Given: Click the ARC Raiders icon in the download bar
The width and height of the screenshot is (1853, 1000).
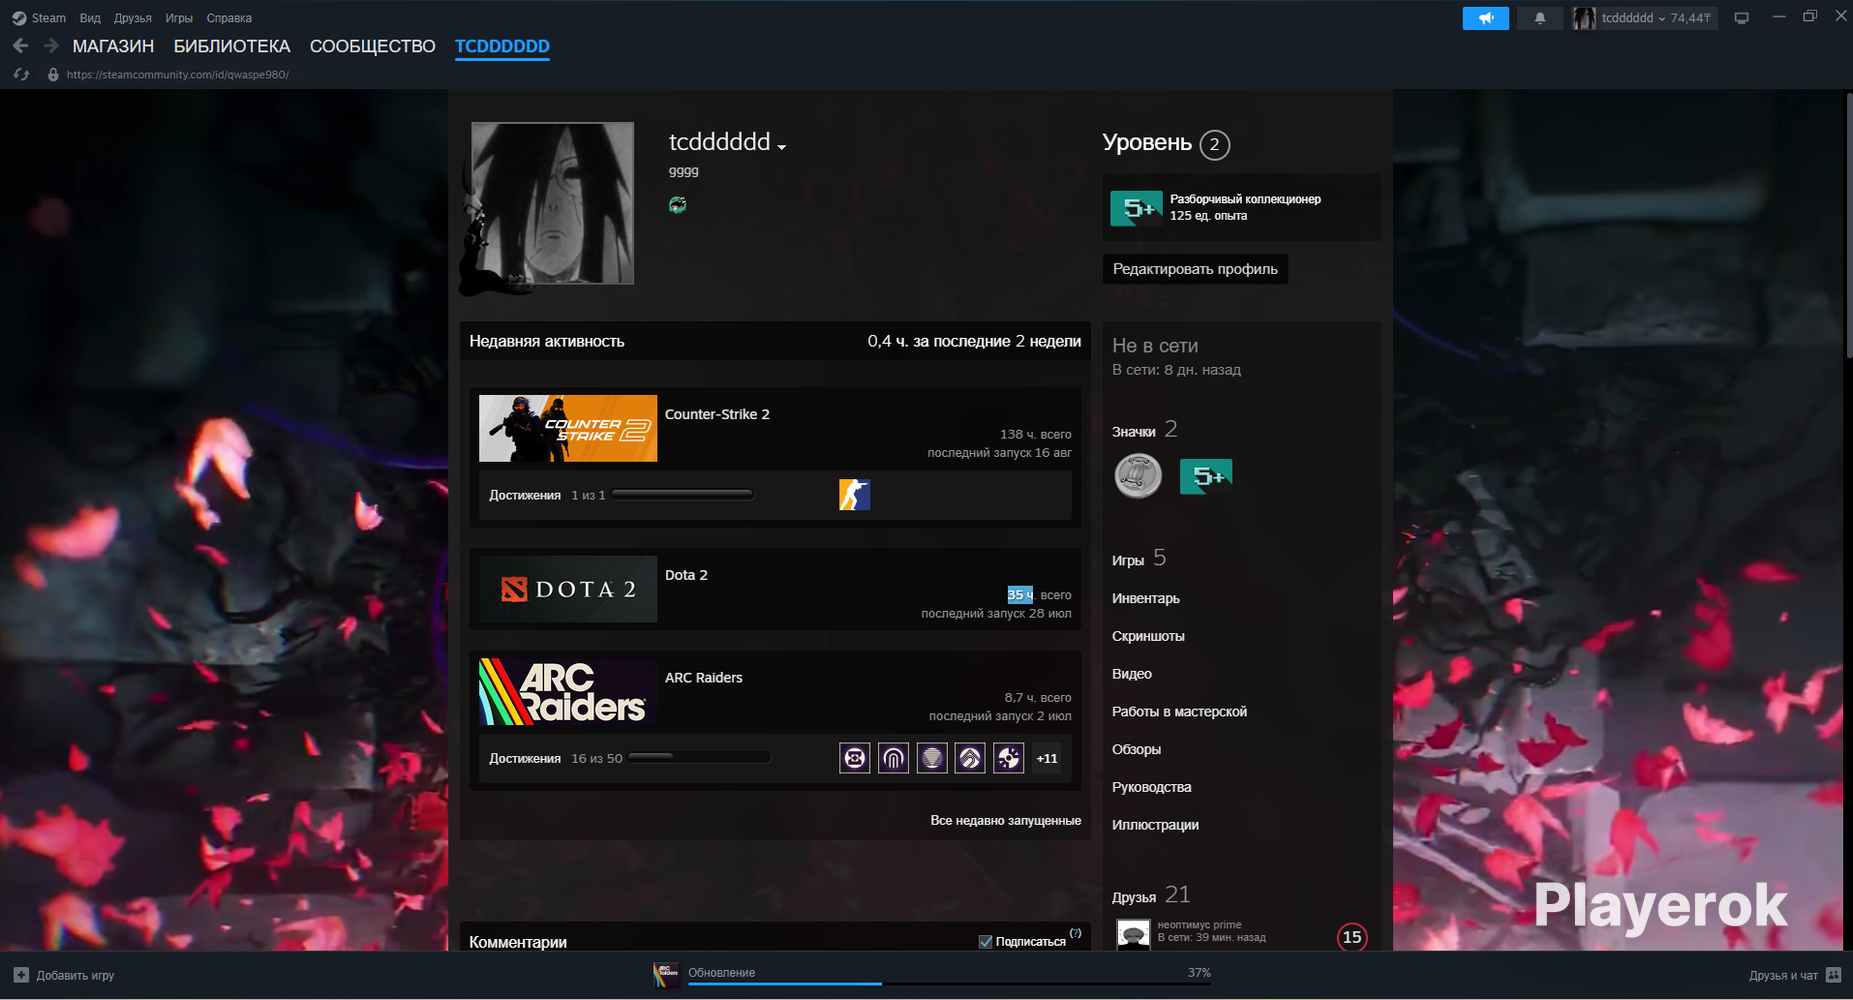Looking at the screenshot, I should pos(665,975).
